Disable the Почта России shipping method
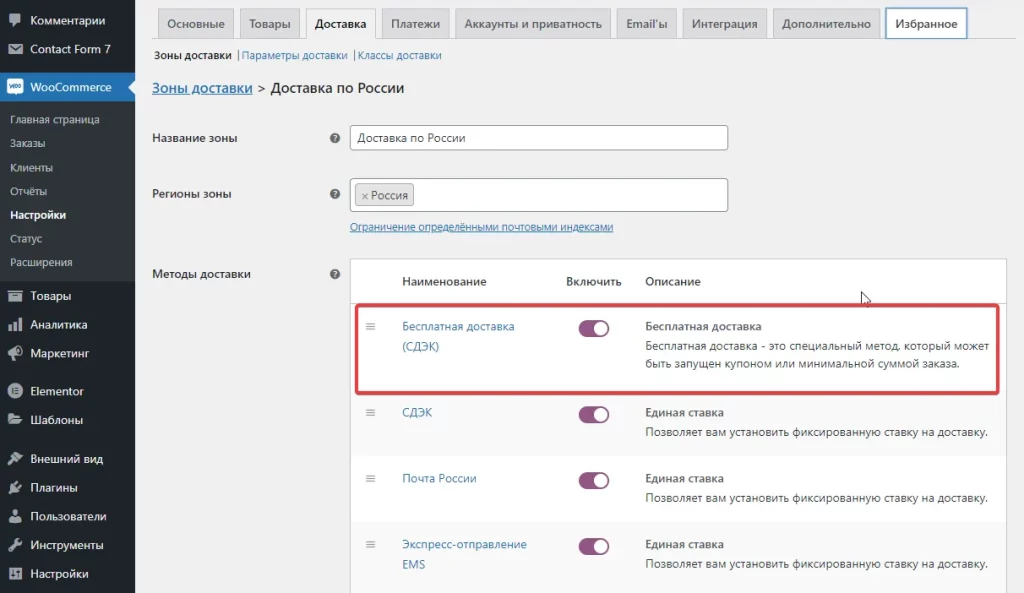The height and width of the screenshot is (593, 1024). click(x=595, y=480)
